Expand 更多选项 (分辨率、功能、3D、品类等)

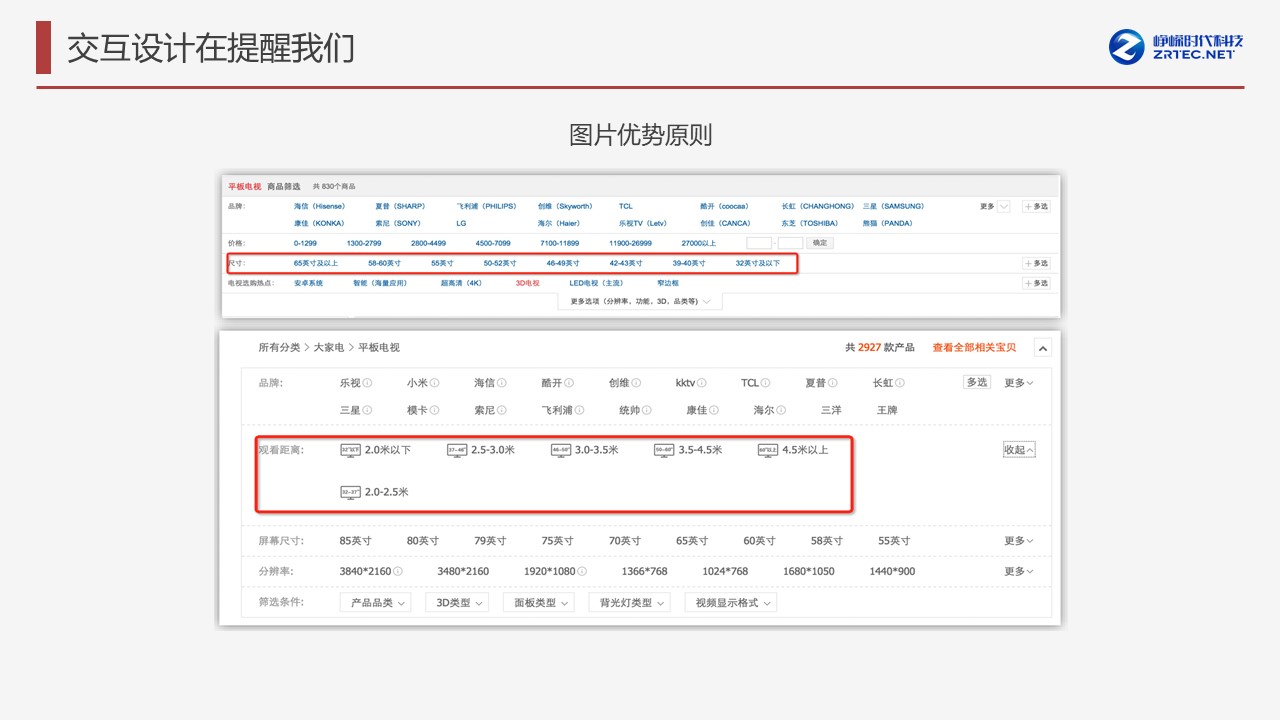click(x=640, y=301)
